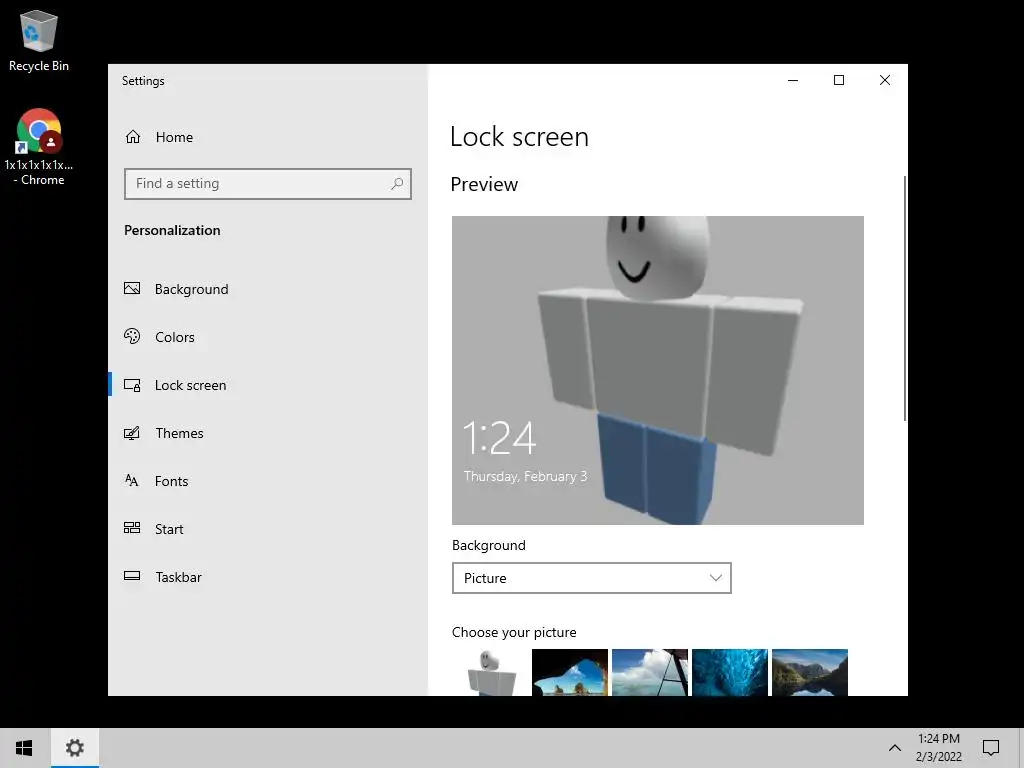Click the Background picture icon
Screen dimensions: 1024x768
(x=132, y=288)
